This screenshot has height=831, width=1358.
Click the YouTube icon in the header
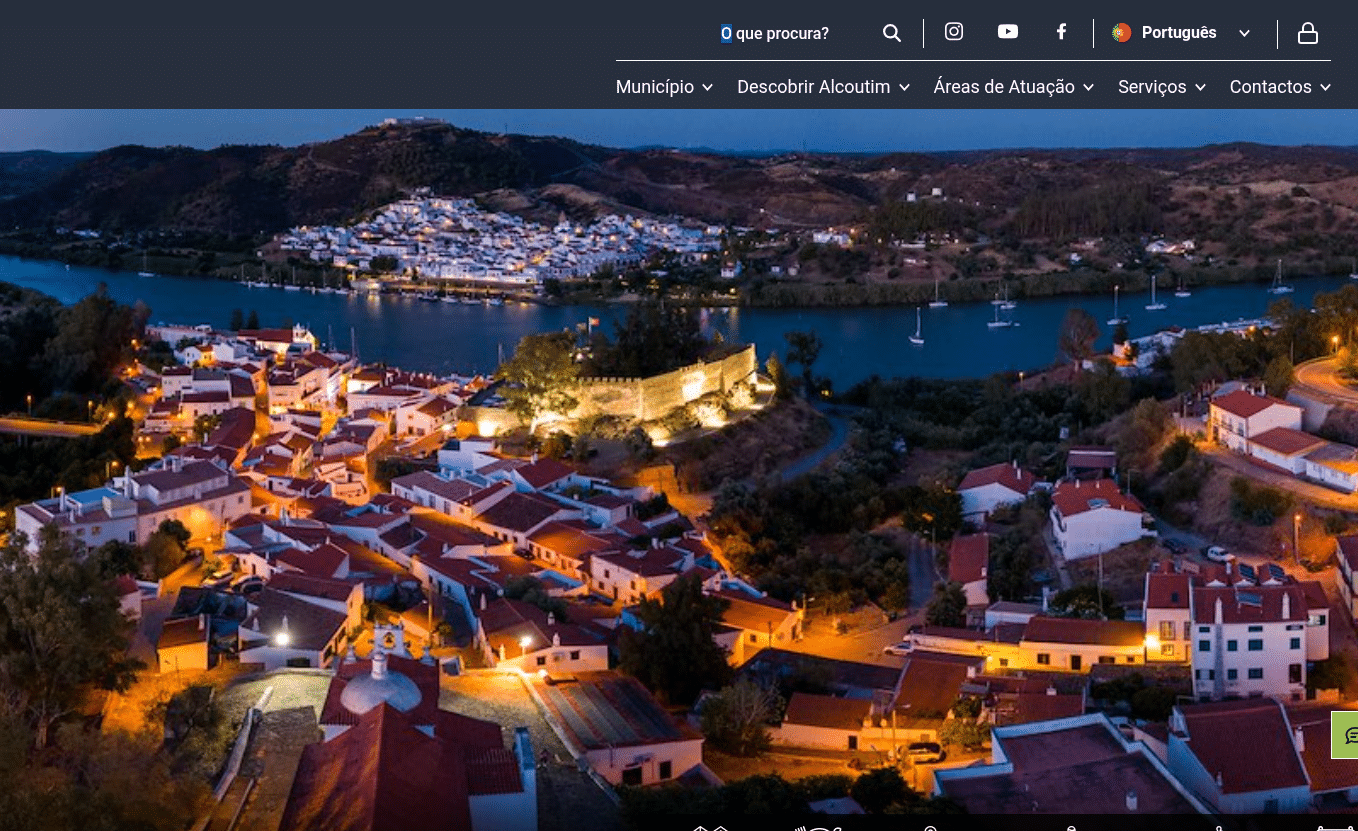[1008, 31]
